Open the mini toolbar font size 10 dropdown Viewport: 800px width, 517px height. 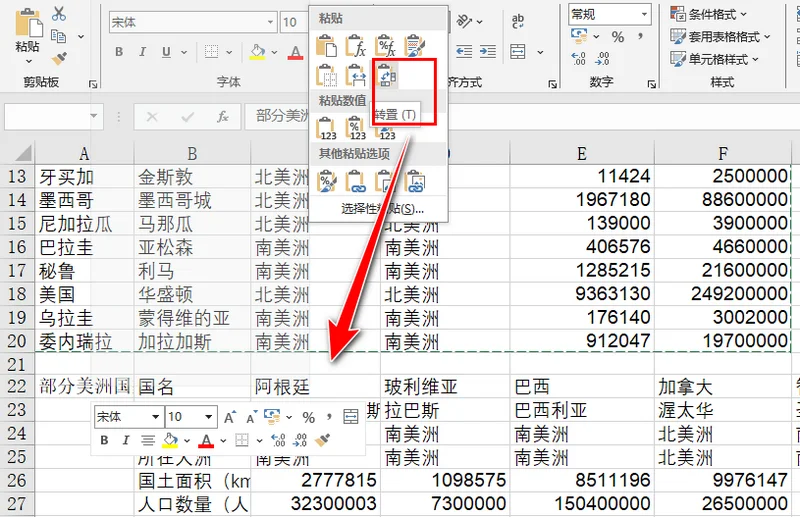[208, 417]
